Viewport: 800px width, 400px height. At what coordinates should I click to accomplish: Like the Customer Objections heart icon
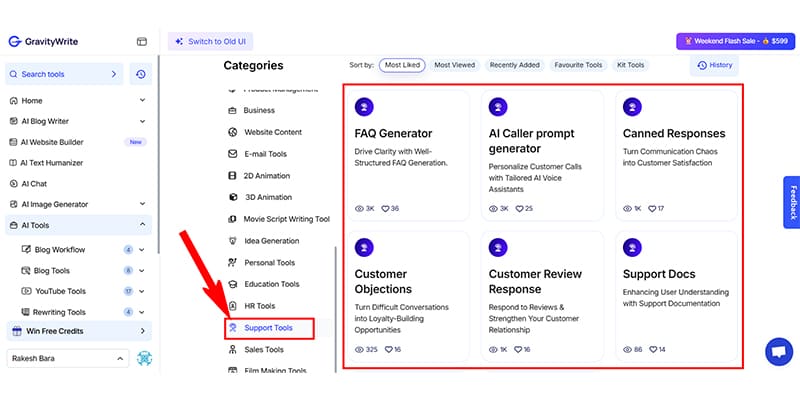pyautogui.click(x=389, y=349)
